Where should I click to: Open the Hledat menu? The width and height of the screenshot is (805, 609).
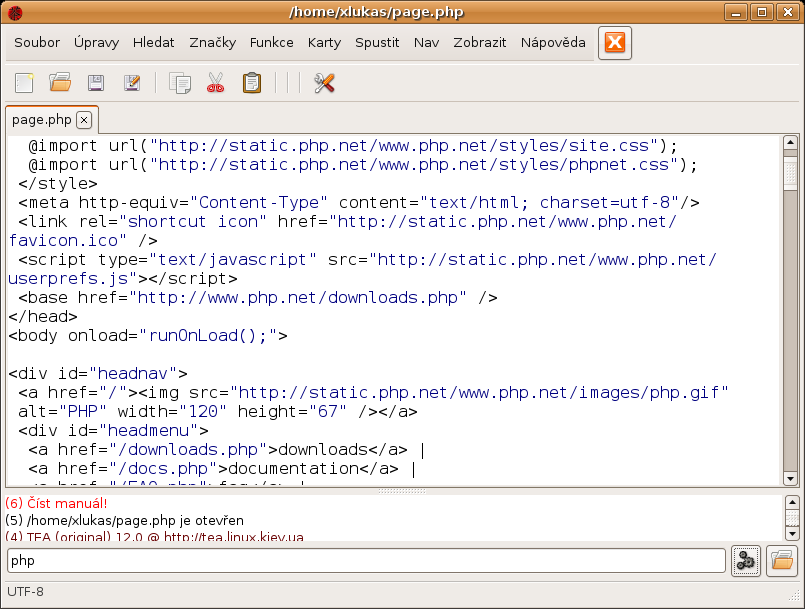(x=154, y=43)
